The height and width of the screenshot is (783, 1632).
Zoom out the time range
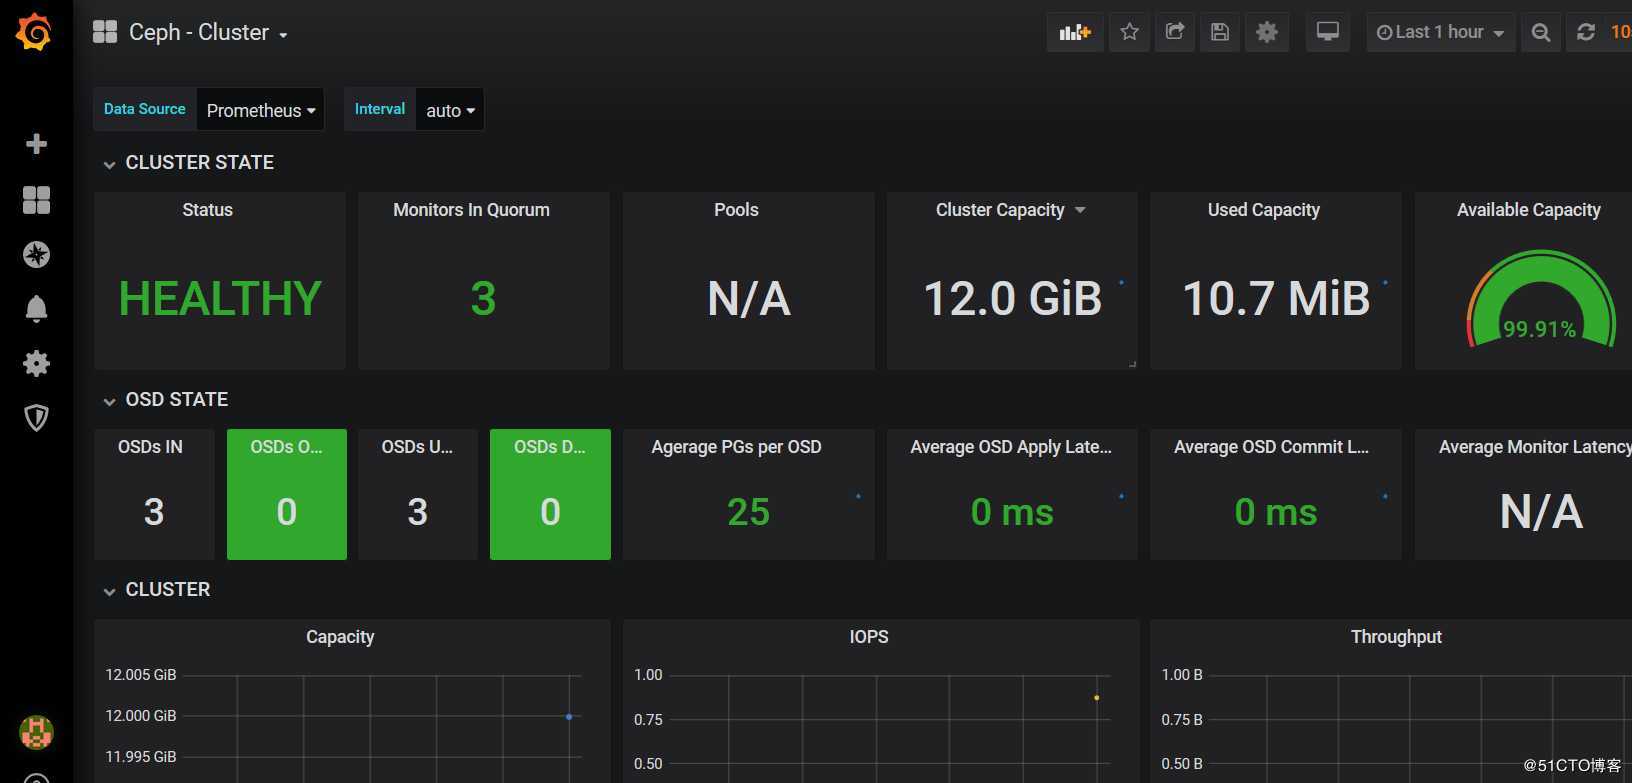pos(1541,32)
